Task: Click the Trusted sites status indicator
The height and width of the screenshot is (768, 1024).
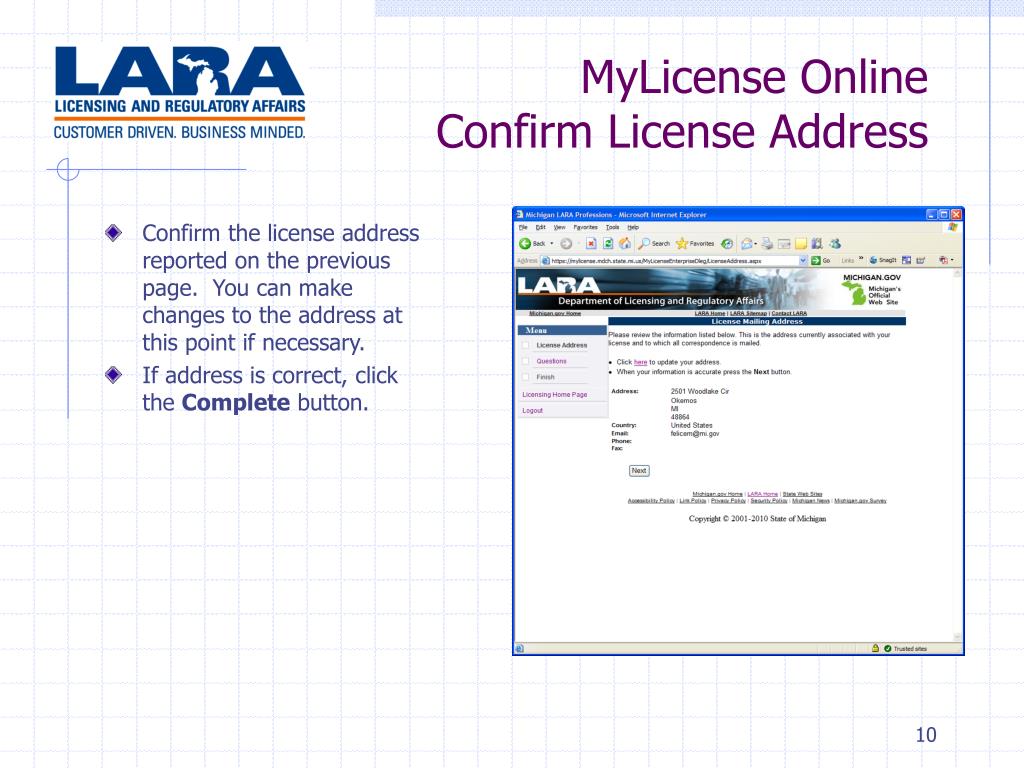Action: coord(905,648)
